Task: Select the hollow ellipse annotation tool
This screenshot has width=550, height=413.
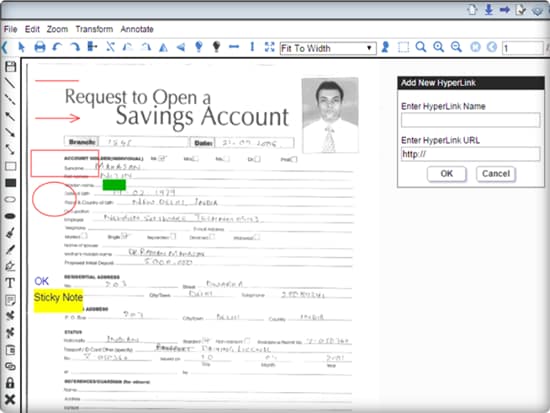Action: [10, 199]
